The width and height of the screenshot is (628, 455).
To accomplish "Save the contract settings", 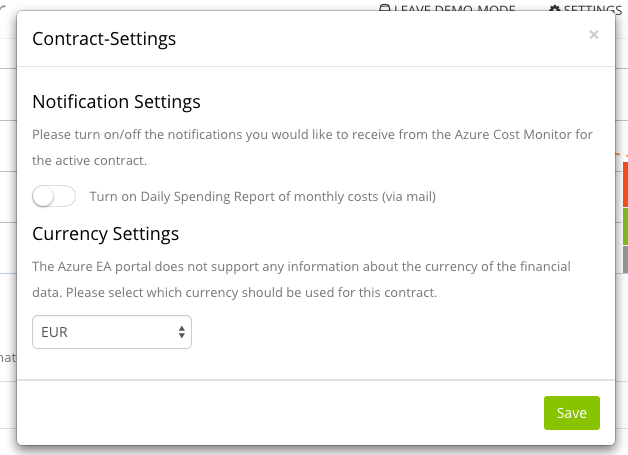I will [571, 413].
